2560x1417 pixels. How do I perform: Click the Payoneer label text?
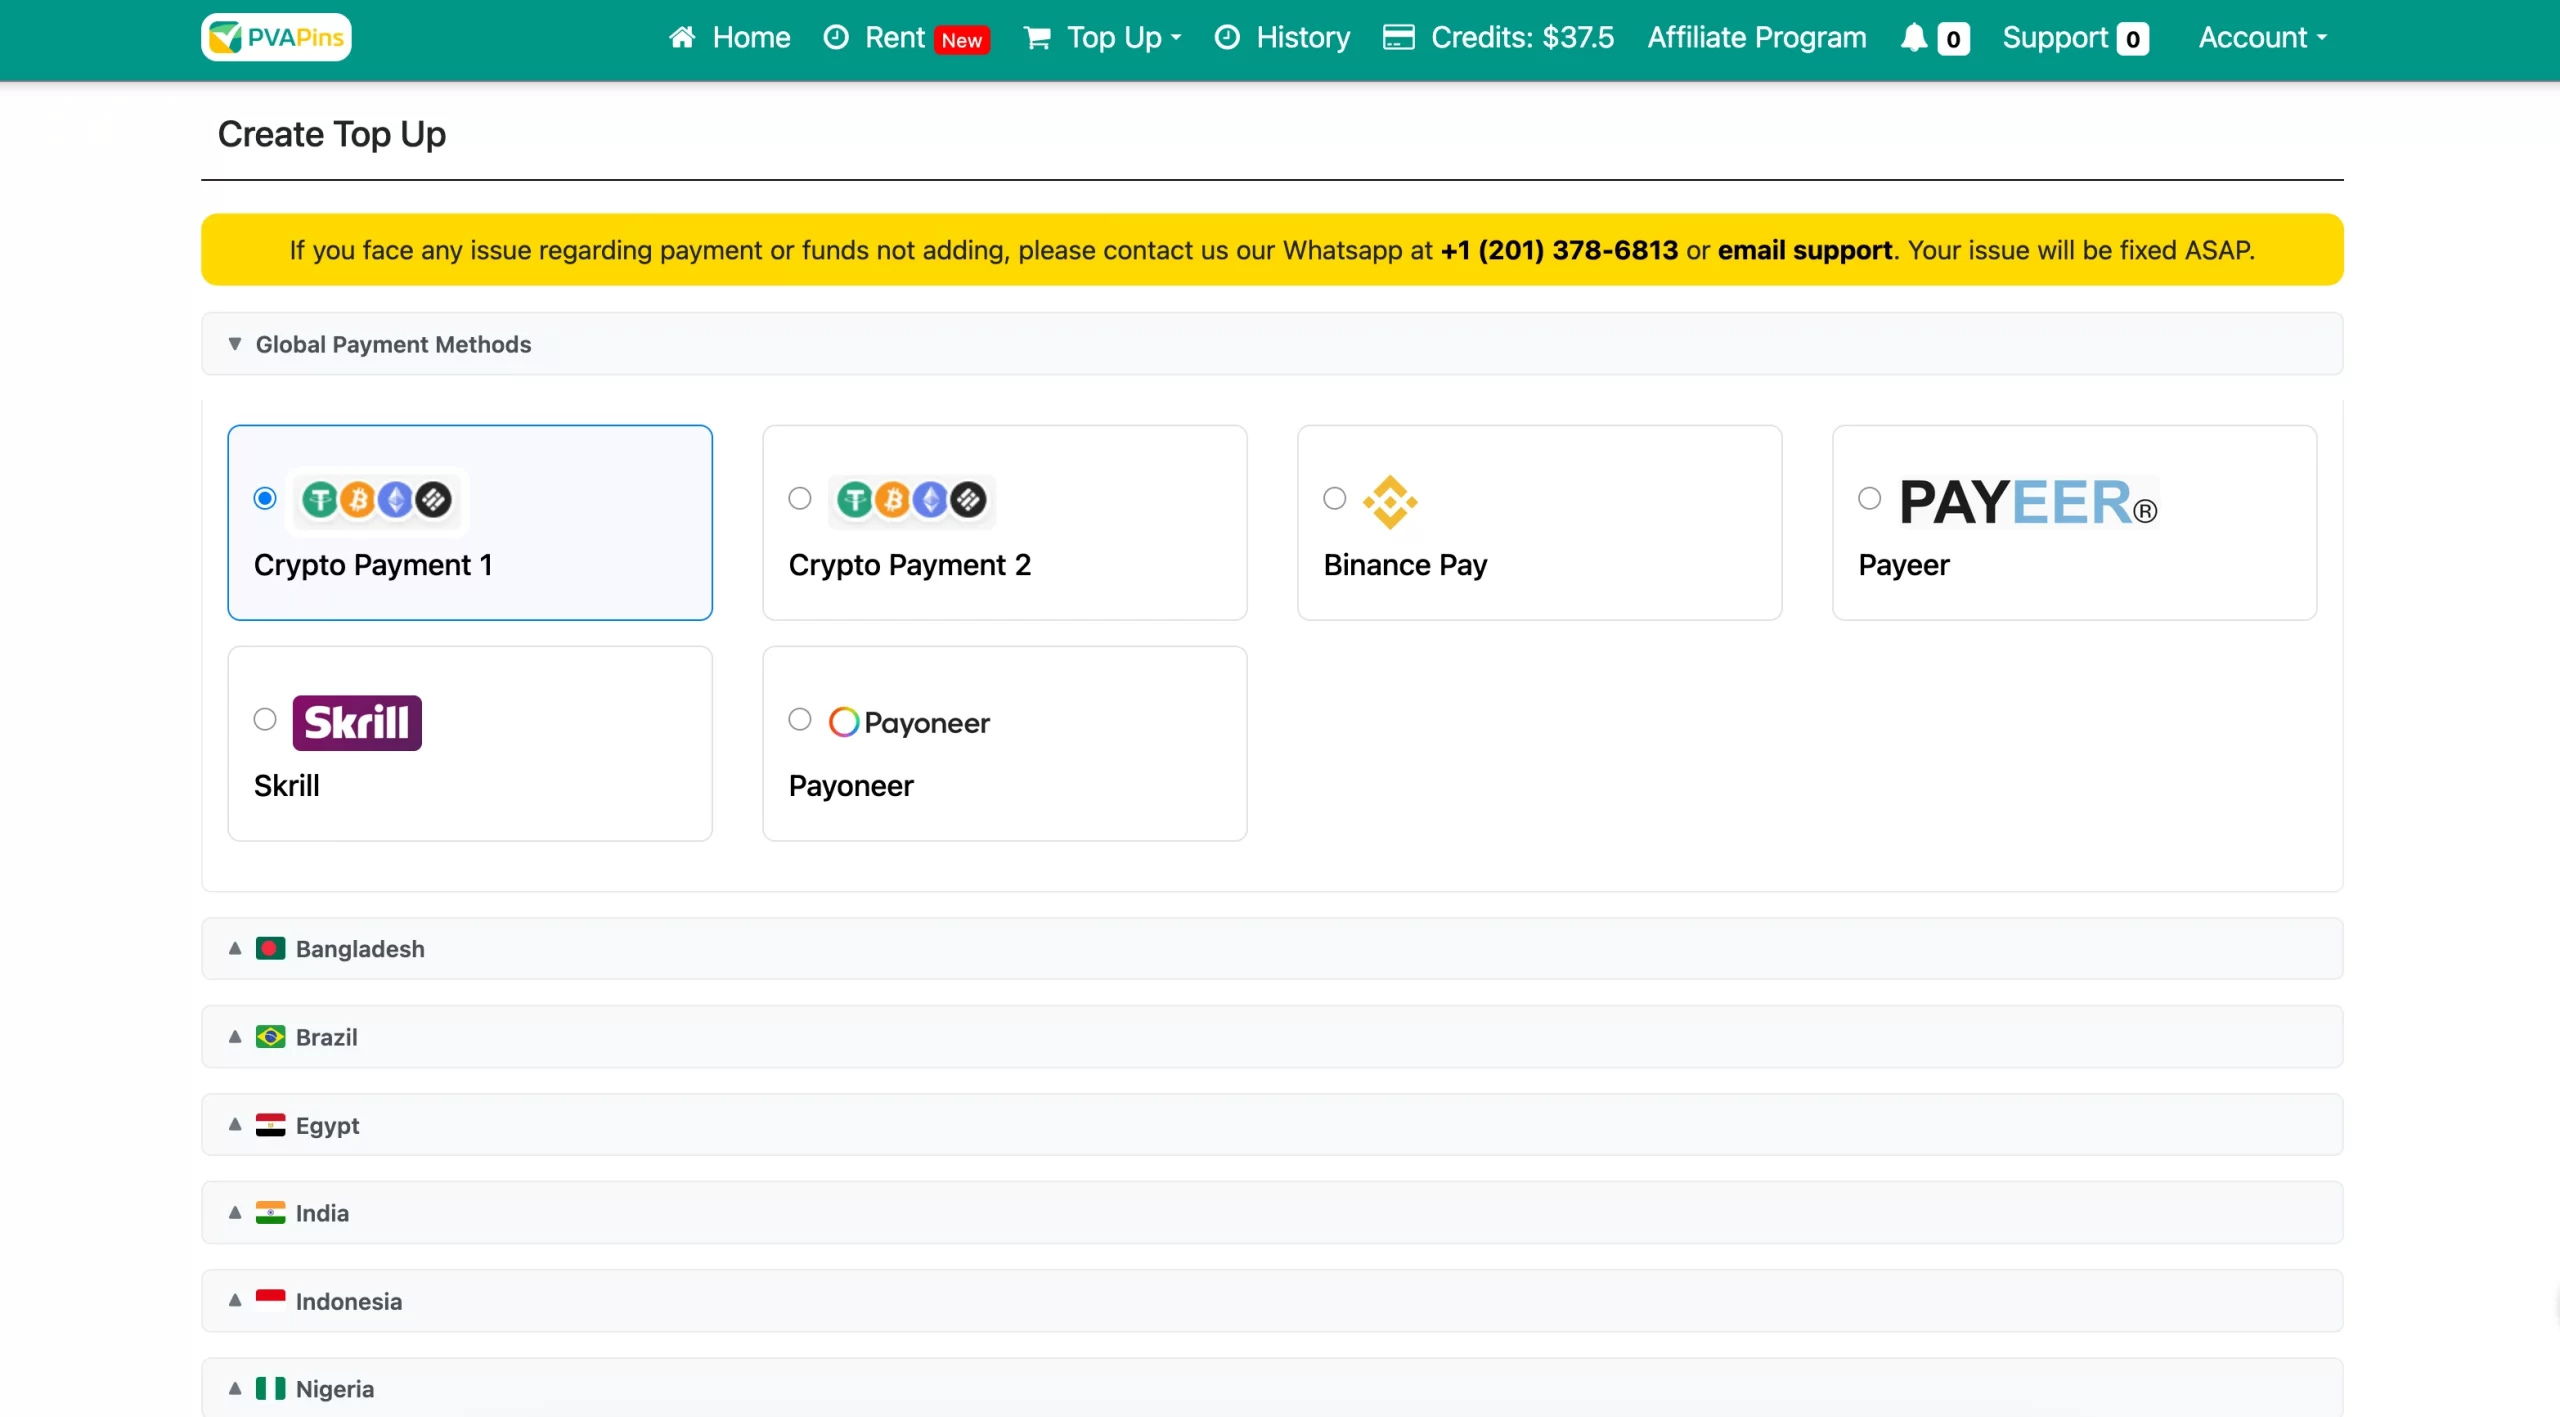[x=851, y=786]
